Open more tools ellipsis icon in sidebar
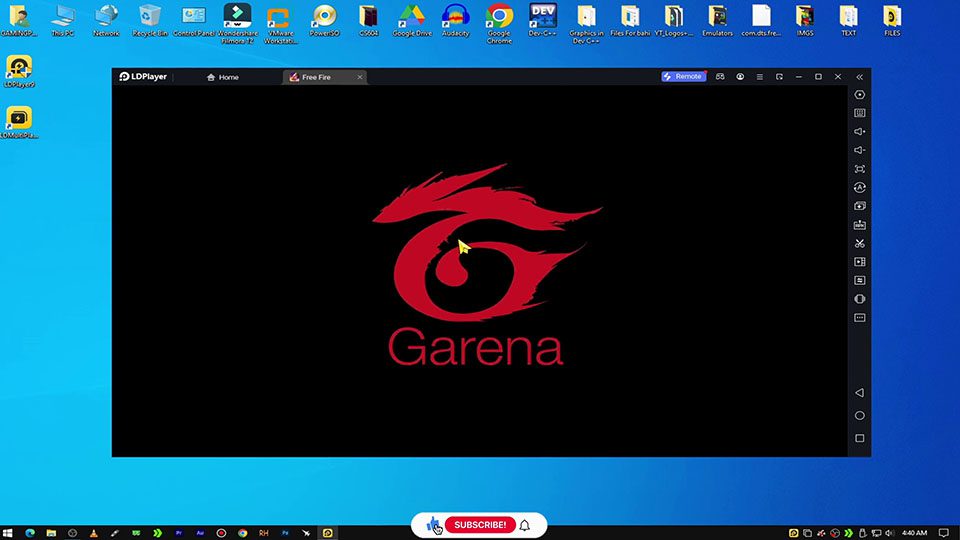This screenshot has width=960, height=540. pyautogui.click(x=860, y=318)
